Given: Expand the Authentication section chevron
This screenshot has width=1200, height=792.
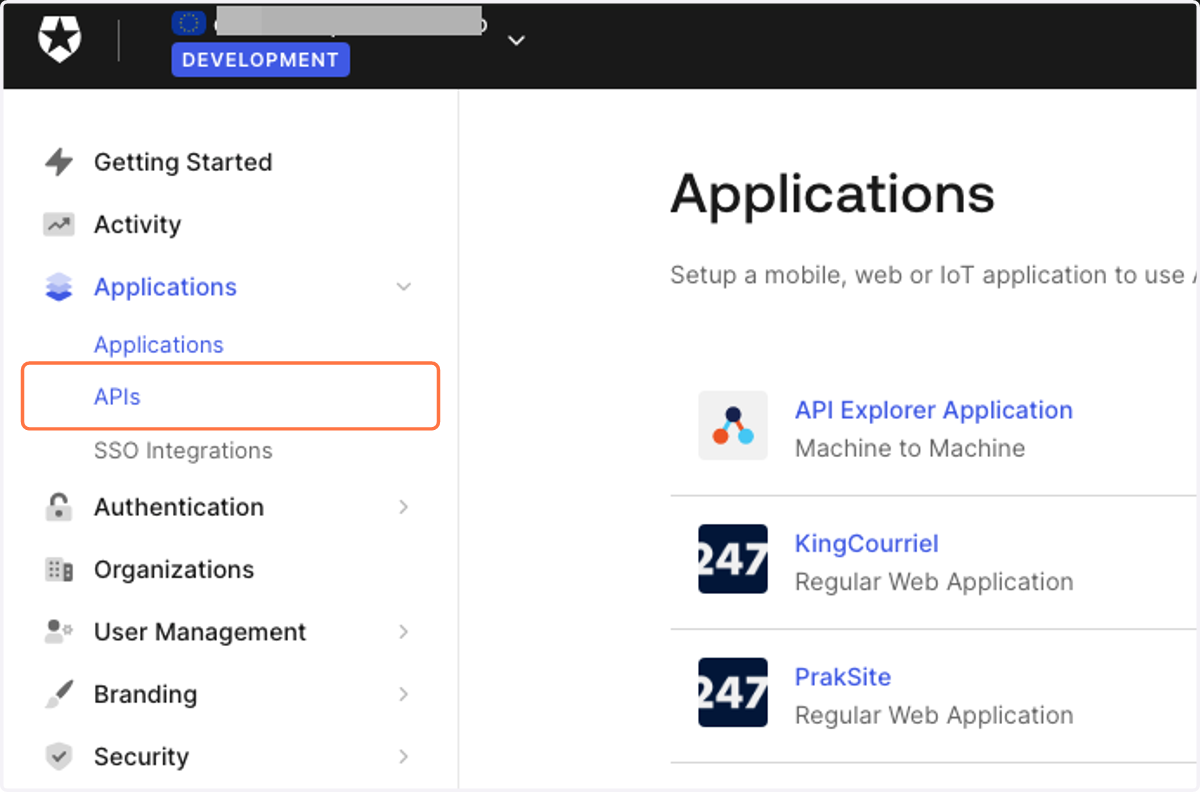Looking at the screenshot, I should (404, 507).
